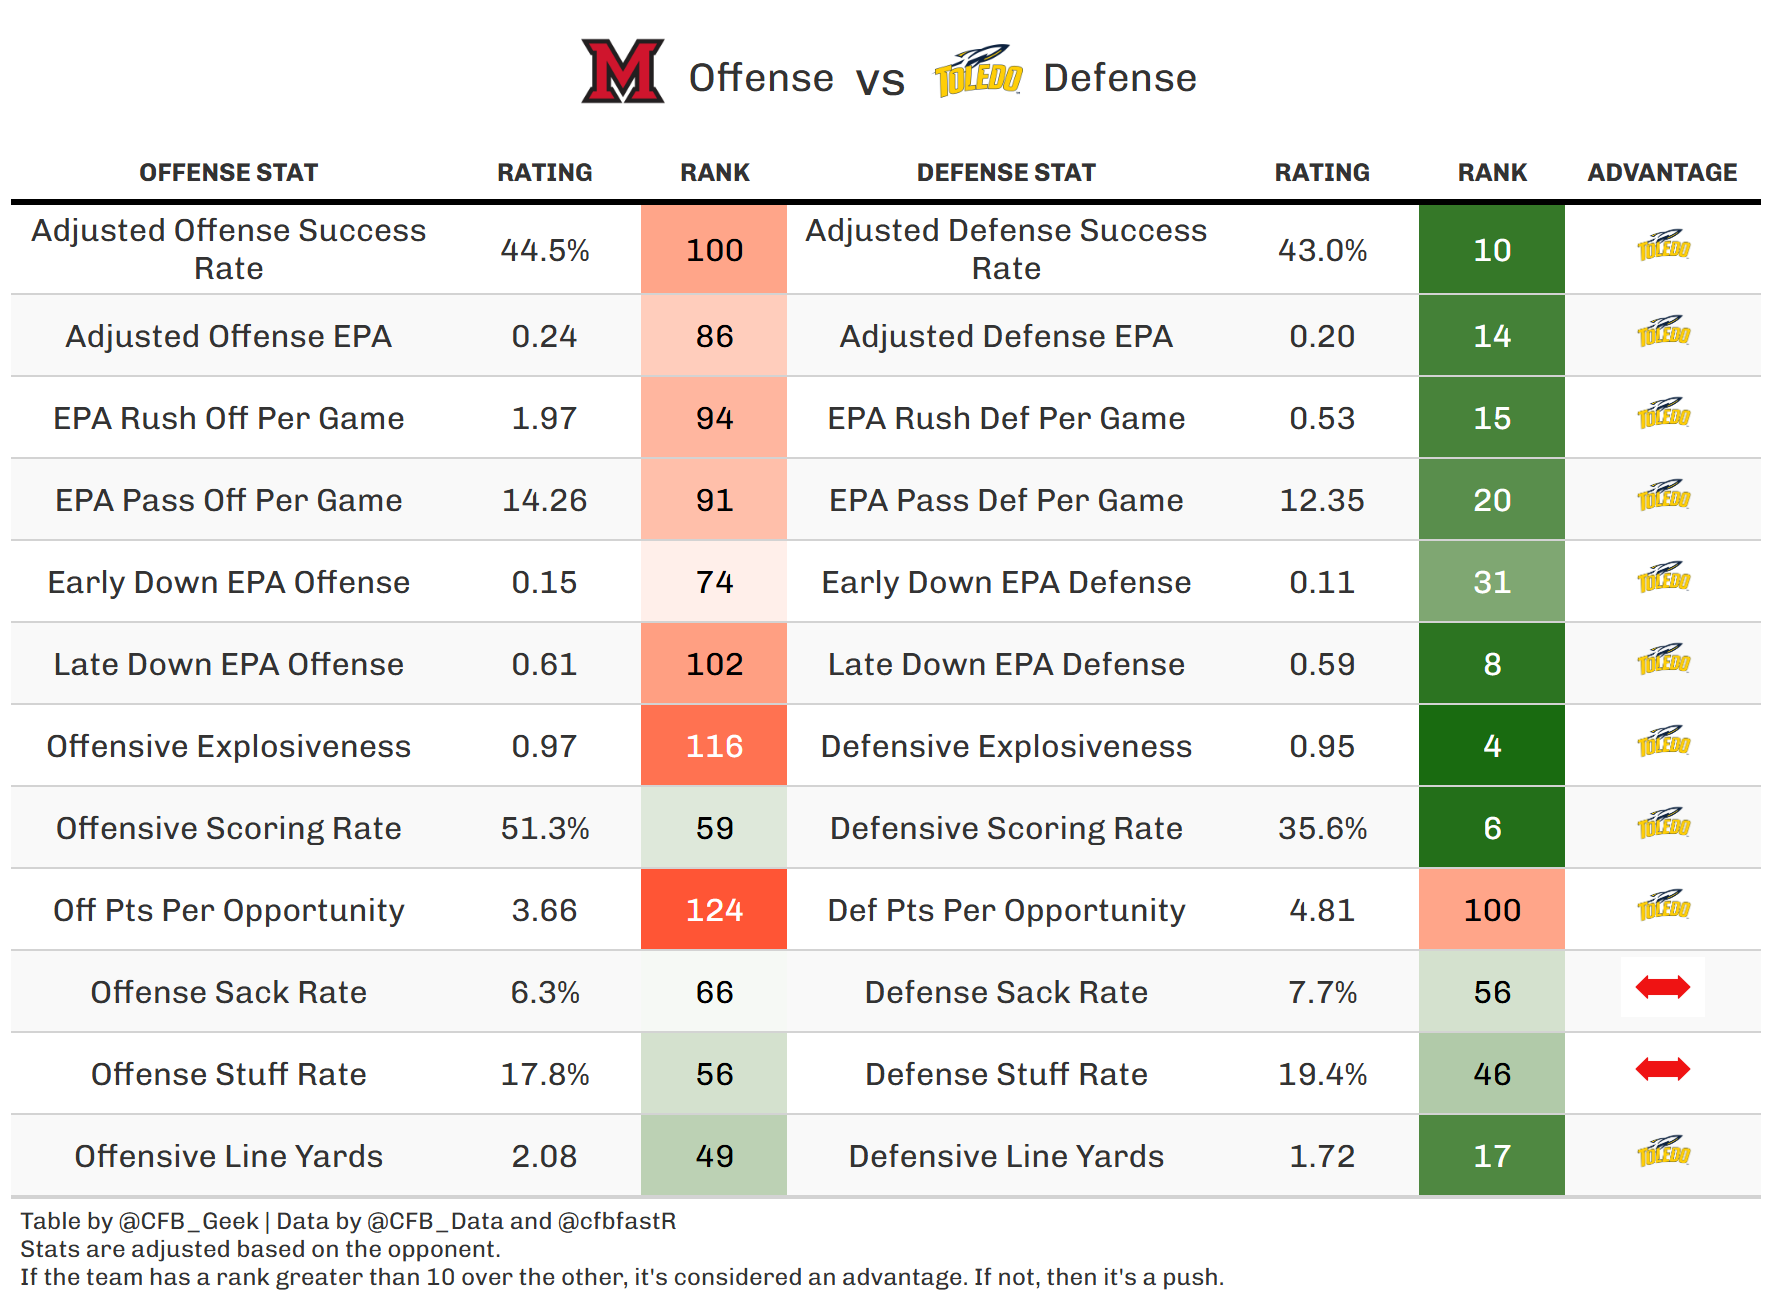
Task: Click the orange offense rank 116 cell
Action: click(x=714, y=746)
